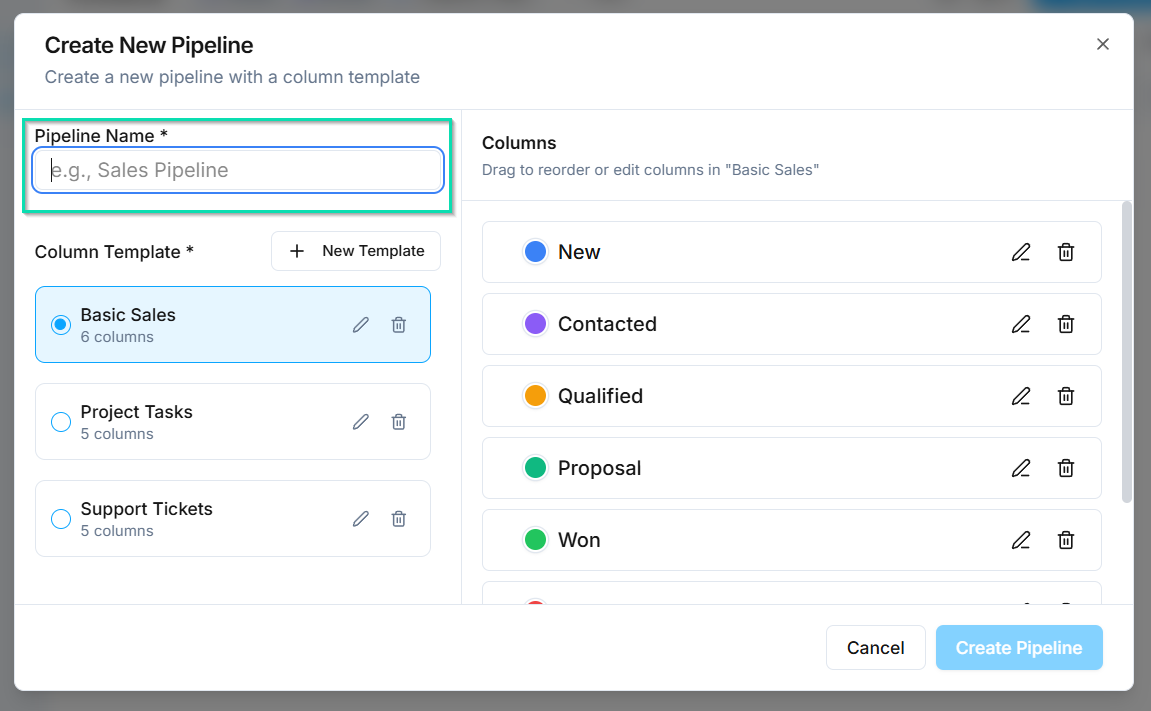The height and width of the screenshot is (711, 1151).
Task: Focus the Pipeline Name input field
Action: click(x=238, y=170)
